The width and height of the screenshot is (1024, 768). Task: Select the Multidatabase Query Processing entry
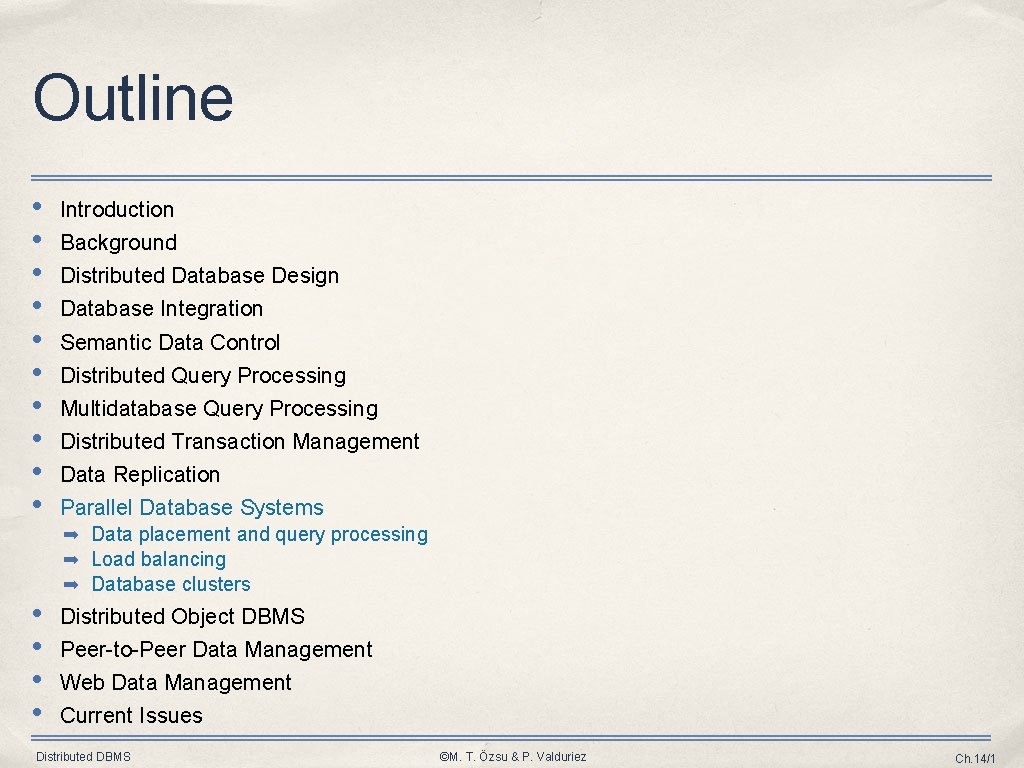pos(220,409)
